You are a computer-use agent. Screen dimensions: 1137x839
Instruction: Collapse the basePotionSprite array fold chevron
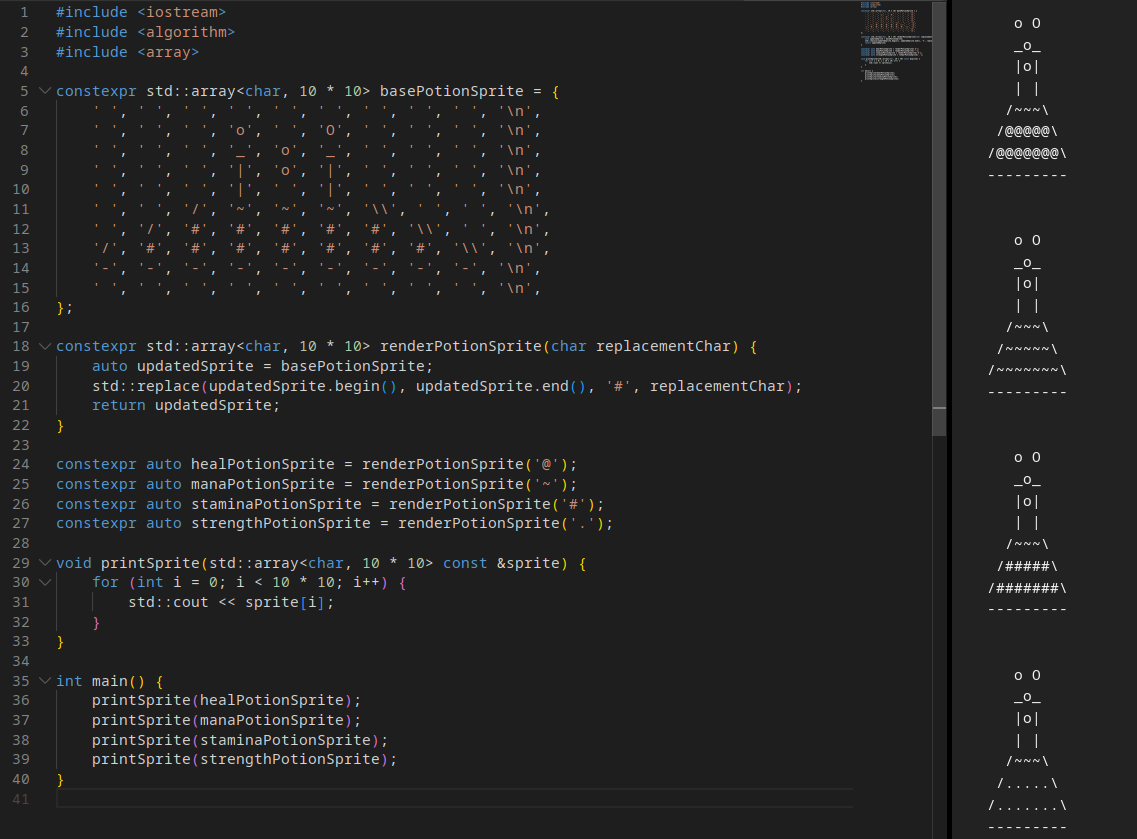[x=43, y=91]
